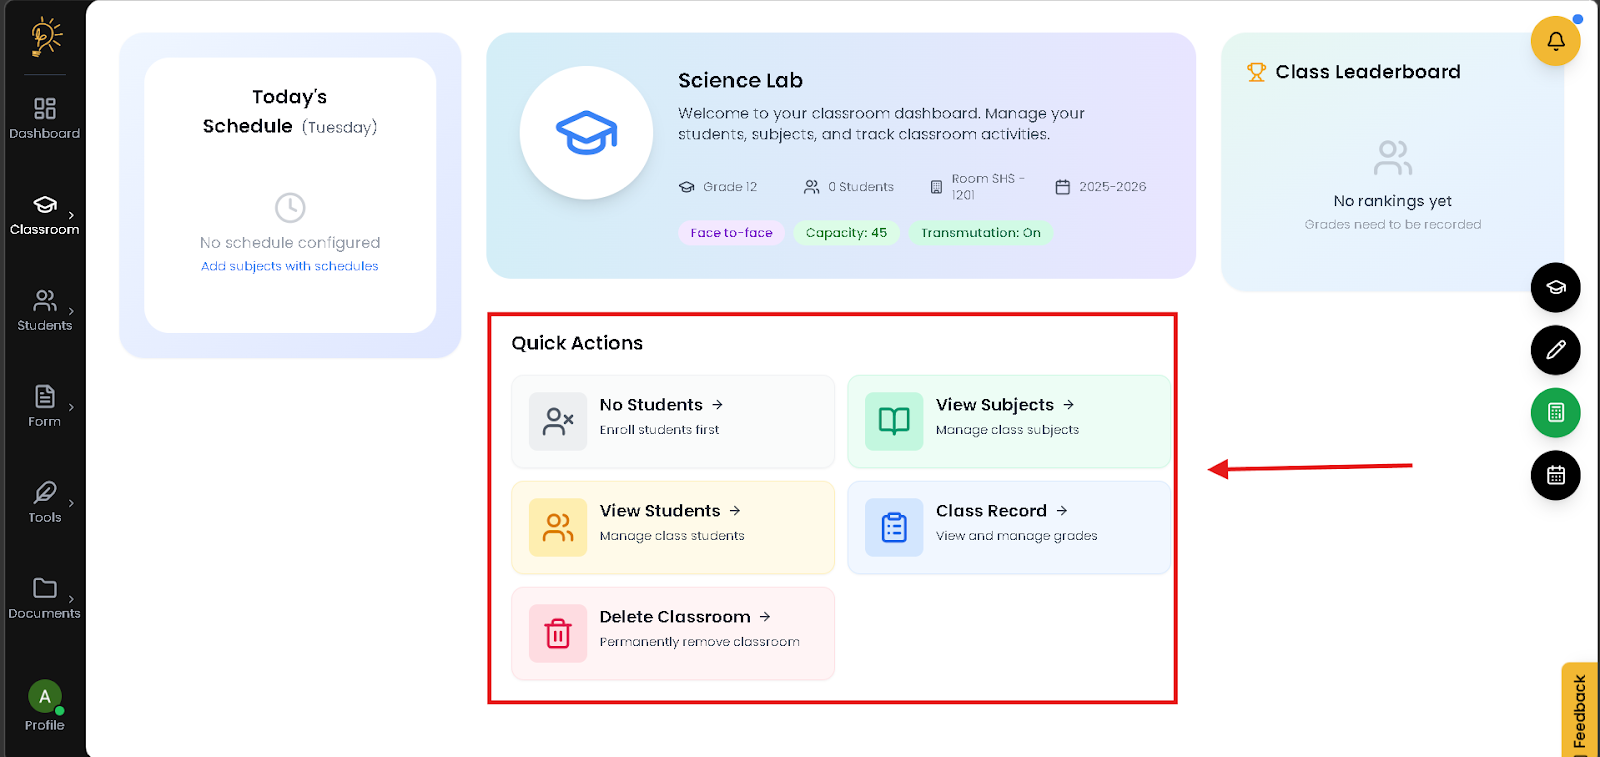1600x757 pixels.
Task: Open the Feedback side tab
Action: (x=1580, y=711)
